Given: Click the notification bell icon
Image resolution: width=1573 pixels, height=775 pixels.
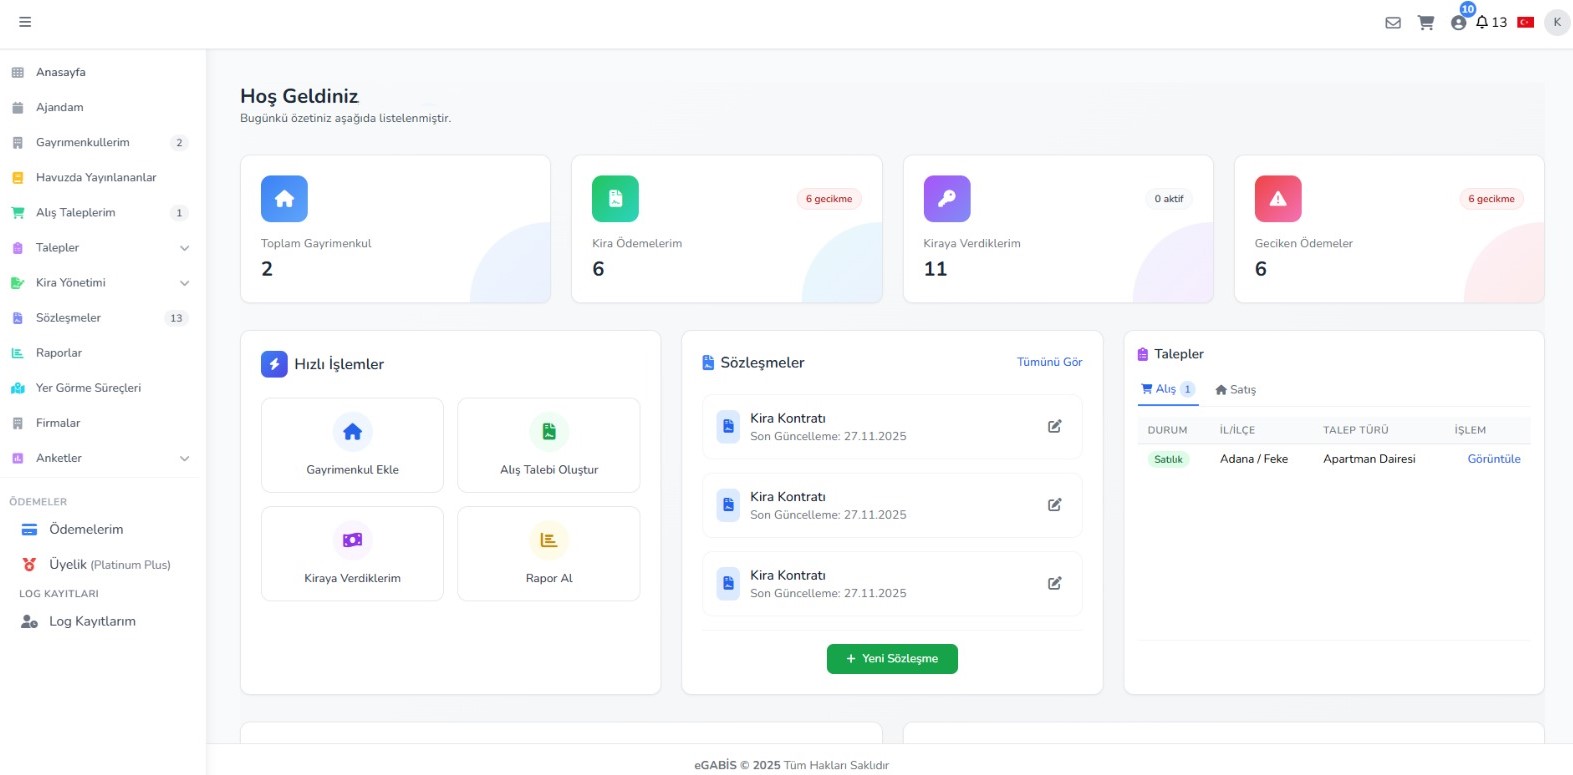Looking at the screenshot, I should point(1482,22).
